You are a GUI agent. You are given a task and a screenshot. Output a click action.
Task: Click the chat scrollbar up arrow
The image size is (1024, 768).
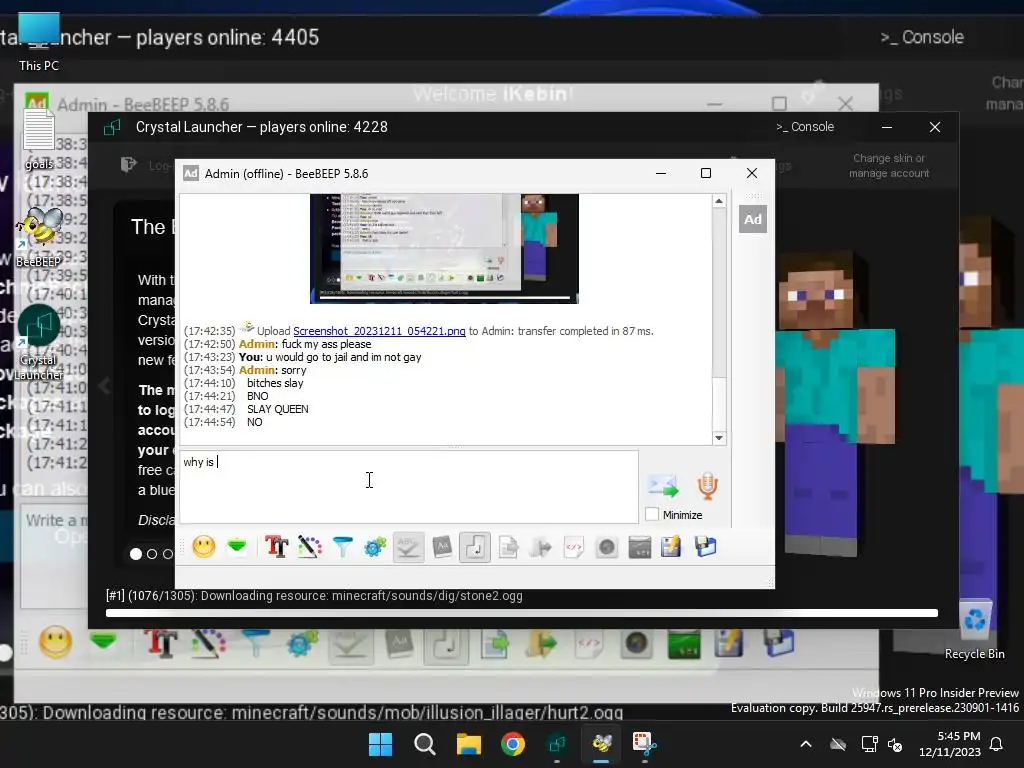click(719, 201)
